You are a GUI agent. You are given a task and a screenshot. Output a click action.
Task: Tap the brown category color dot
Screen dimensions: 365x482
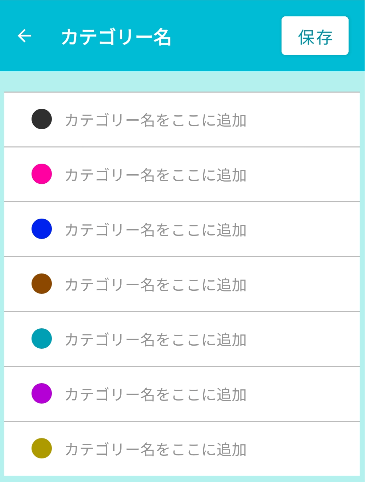click(42, 284)
